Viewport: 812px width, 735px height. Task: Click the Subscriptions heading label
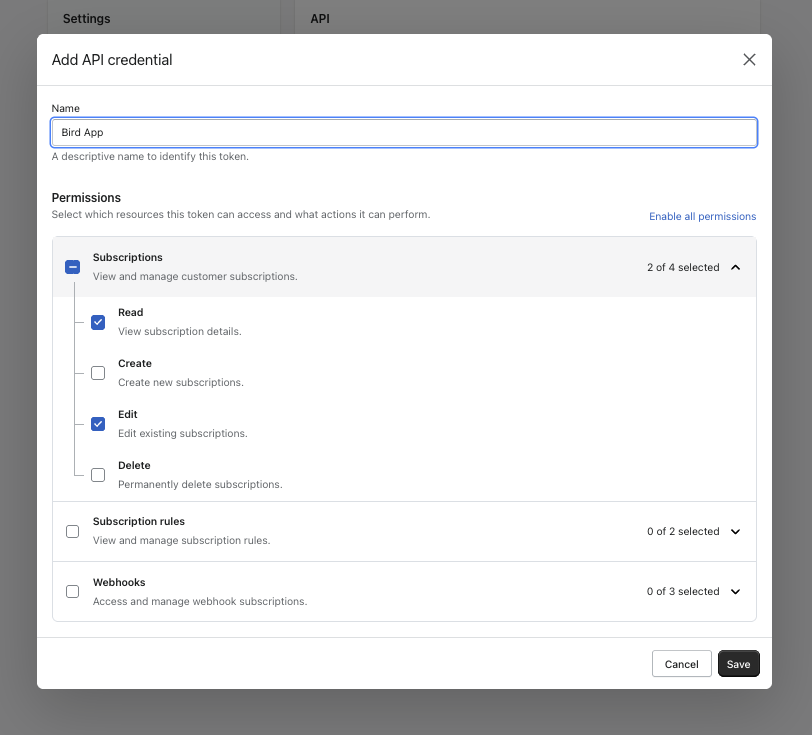(x=127, y=257)
